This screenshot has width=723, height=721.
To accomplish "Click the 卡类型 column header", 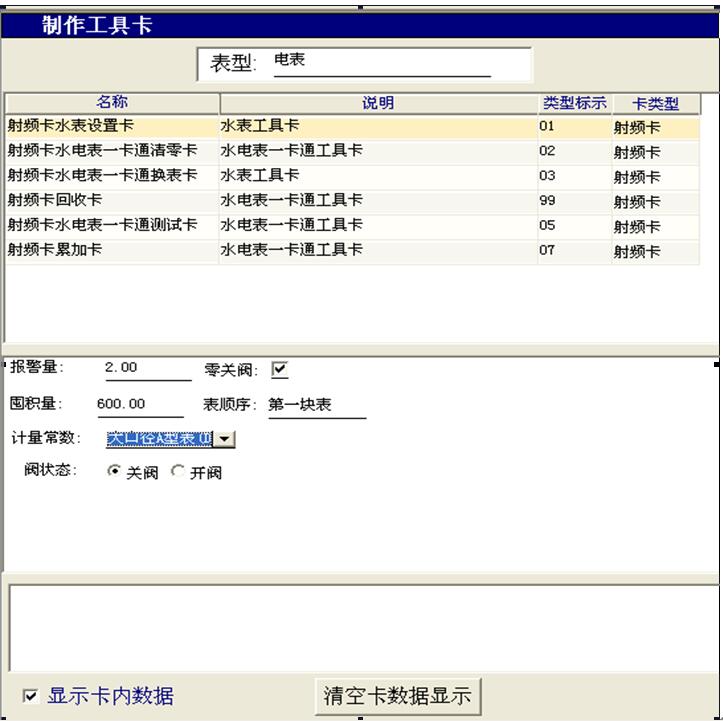I will (655, 103).
